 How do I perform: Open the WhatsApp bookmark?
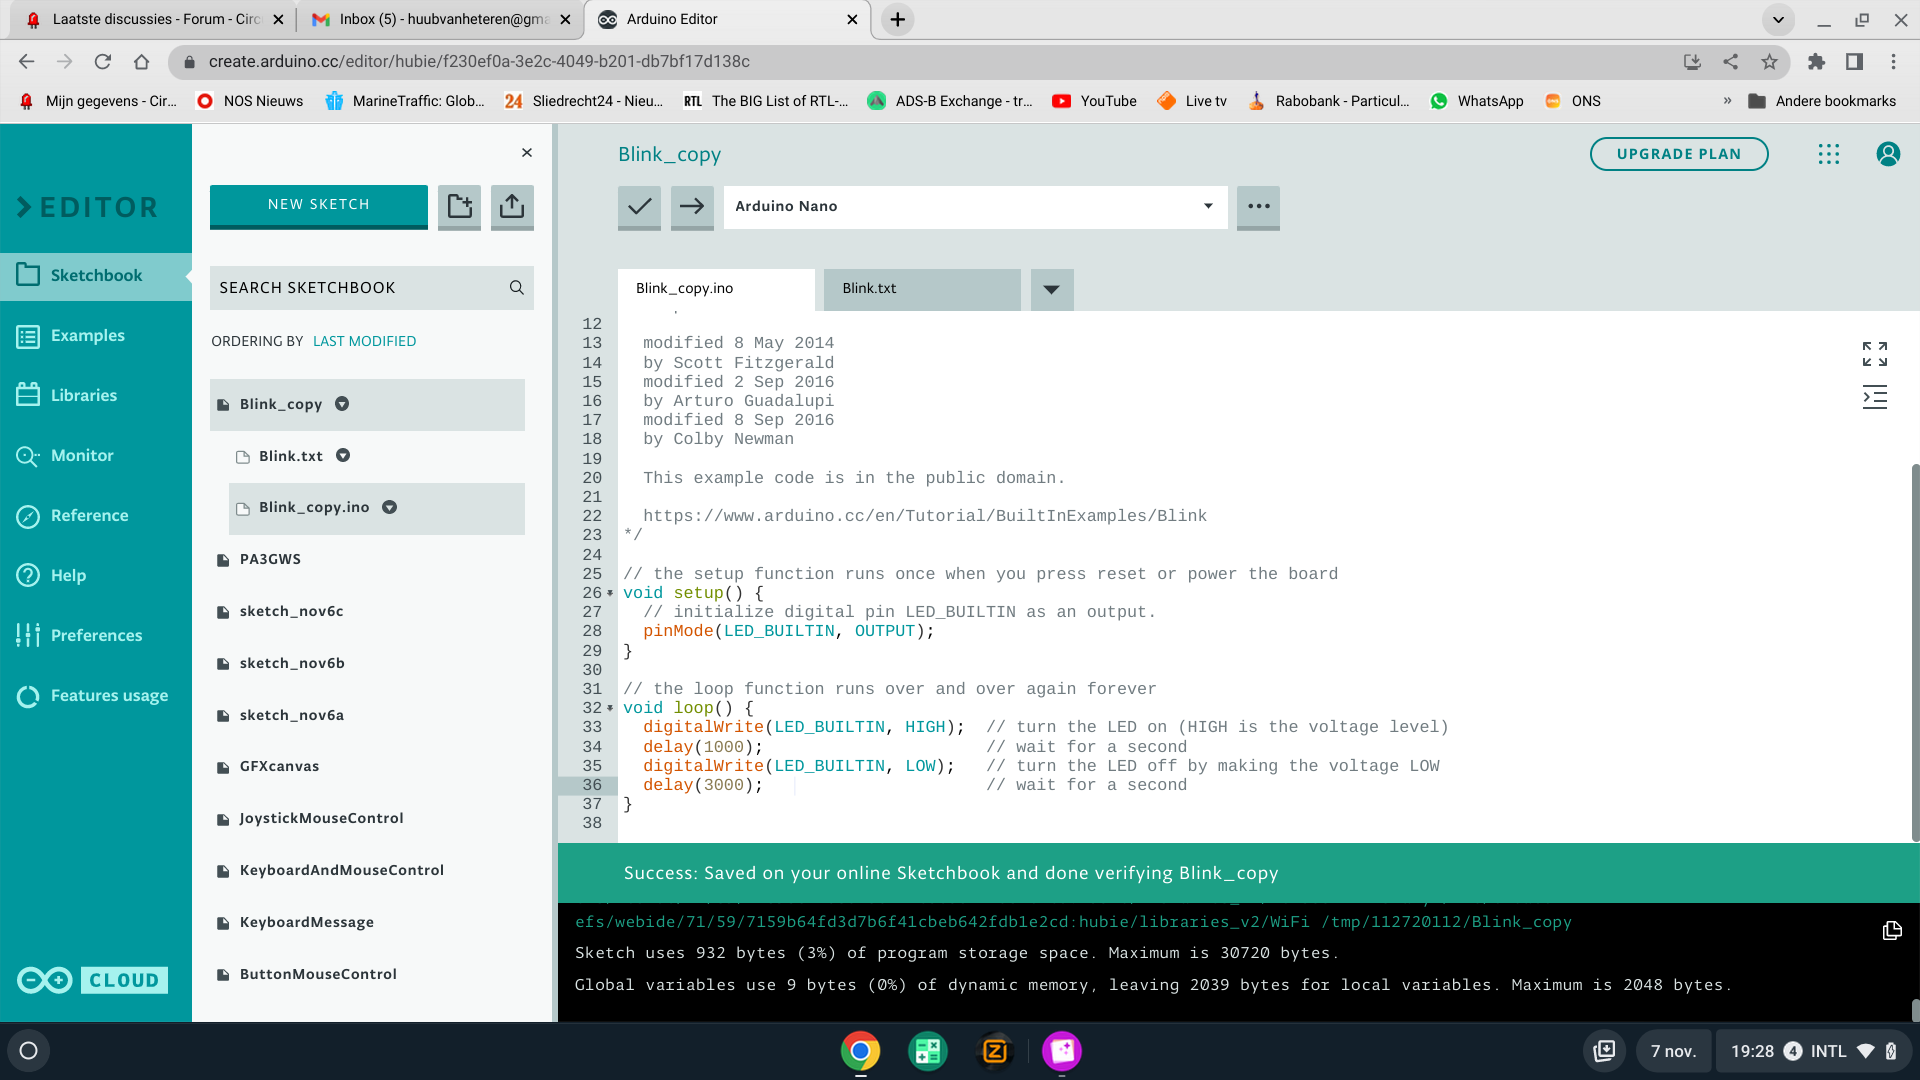1477,101
